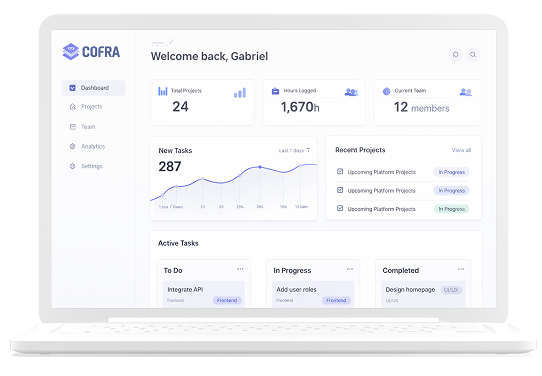
Task: Click the search magnifier icon
Action: coord(473,55)
